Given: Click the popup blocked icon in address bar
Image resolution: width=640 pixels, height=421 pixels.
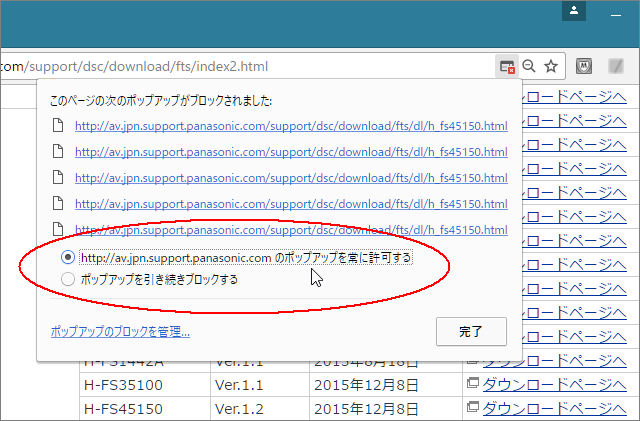Looking at the screenshot, I should coord(507,66).
